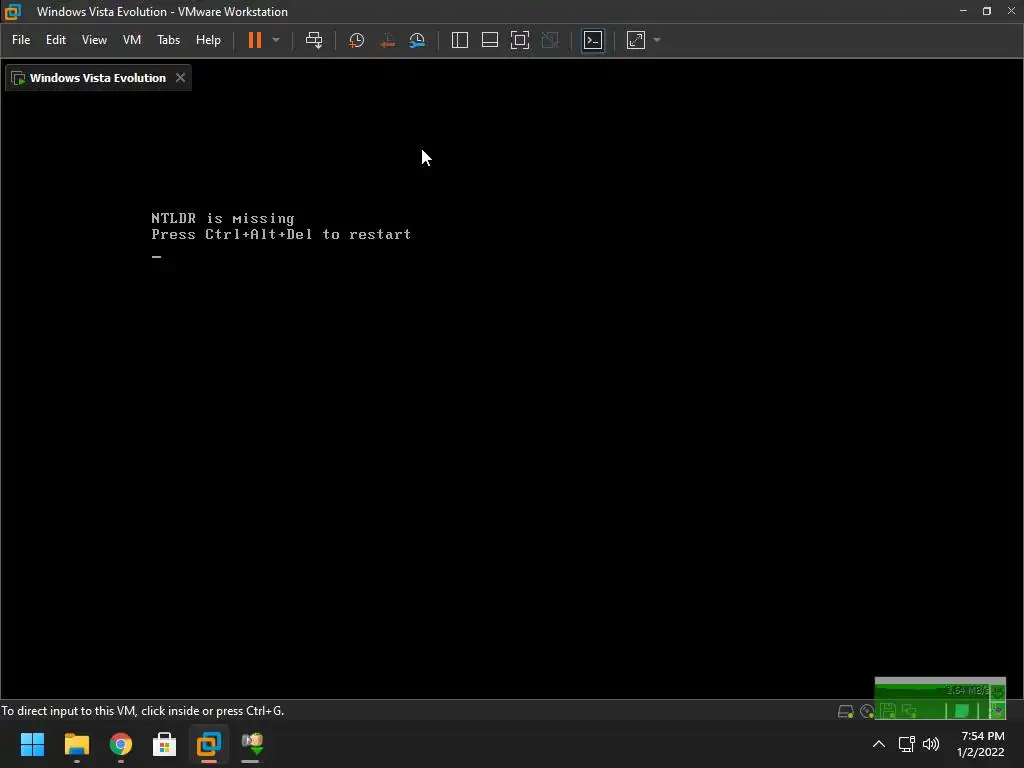Open the snapshot manager
The width and height of the screenshot is (1024, 768).
(417, 40)
